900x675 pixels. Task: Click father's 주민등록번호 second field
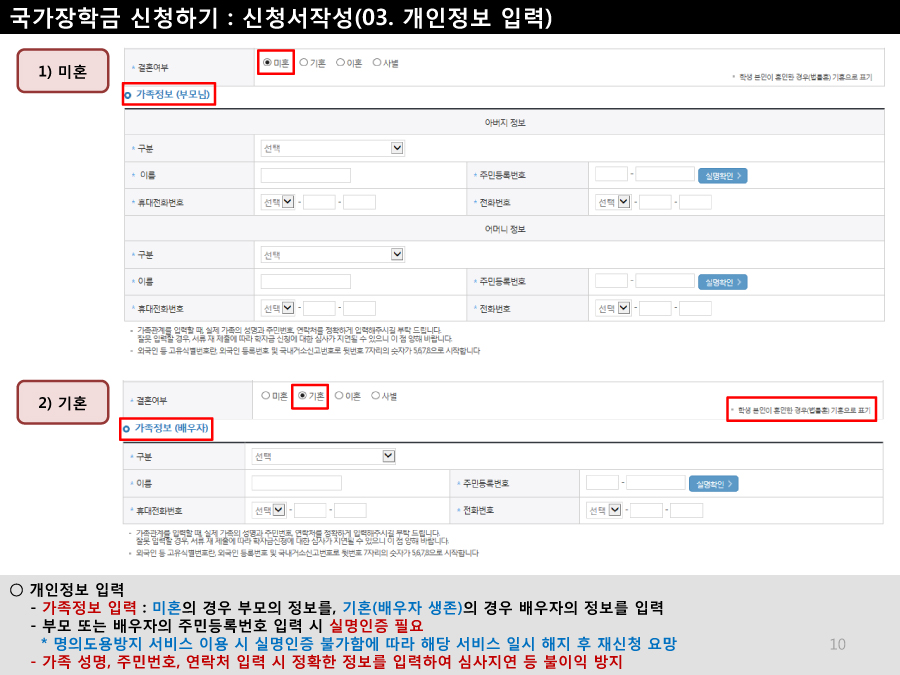(665, 174)
